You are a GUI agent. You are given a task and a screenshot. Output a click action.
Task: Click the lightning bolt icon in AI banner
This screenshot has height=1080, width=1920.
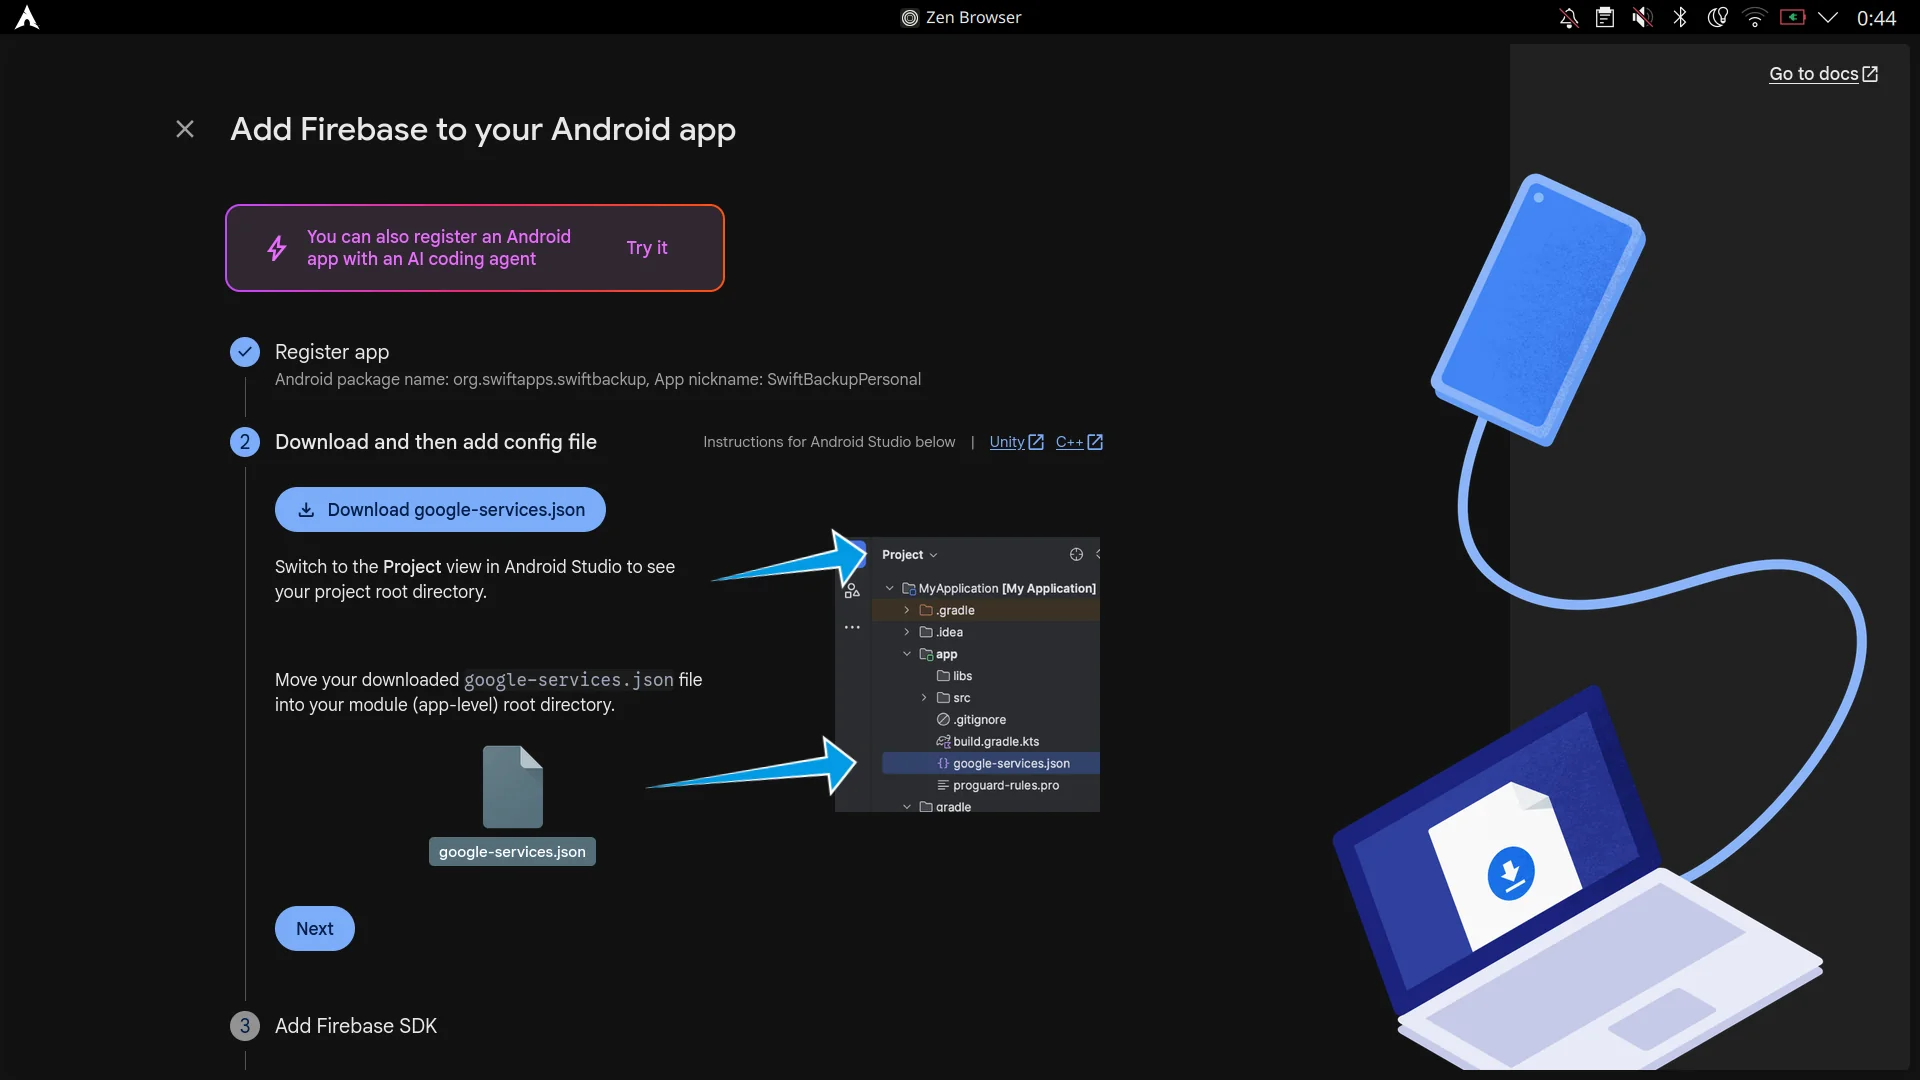[277, 248]
